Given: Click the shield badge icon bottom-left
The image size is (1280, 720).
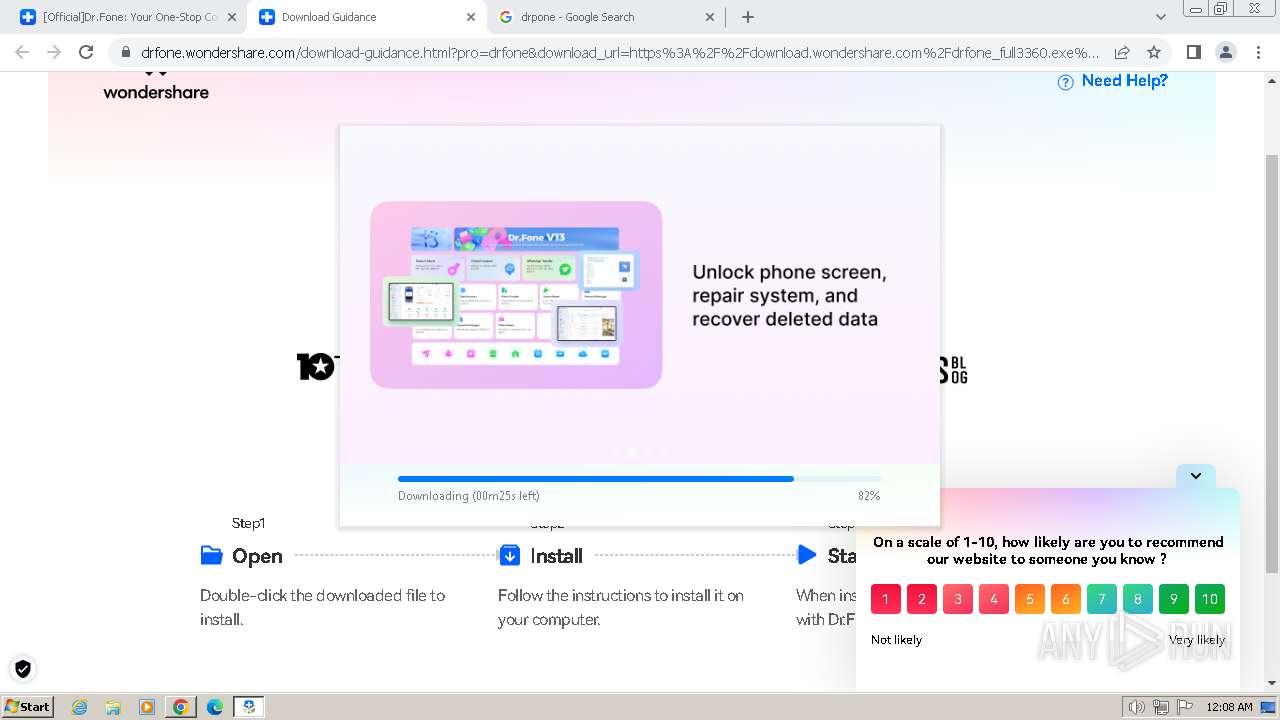Looking at the screenshot, I should 23,669.
